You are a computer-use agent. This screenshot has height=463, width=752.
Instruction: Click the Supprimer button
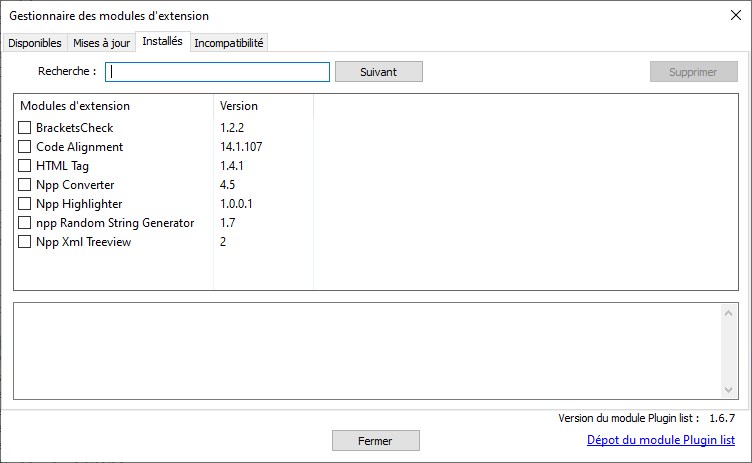point(693,71)
